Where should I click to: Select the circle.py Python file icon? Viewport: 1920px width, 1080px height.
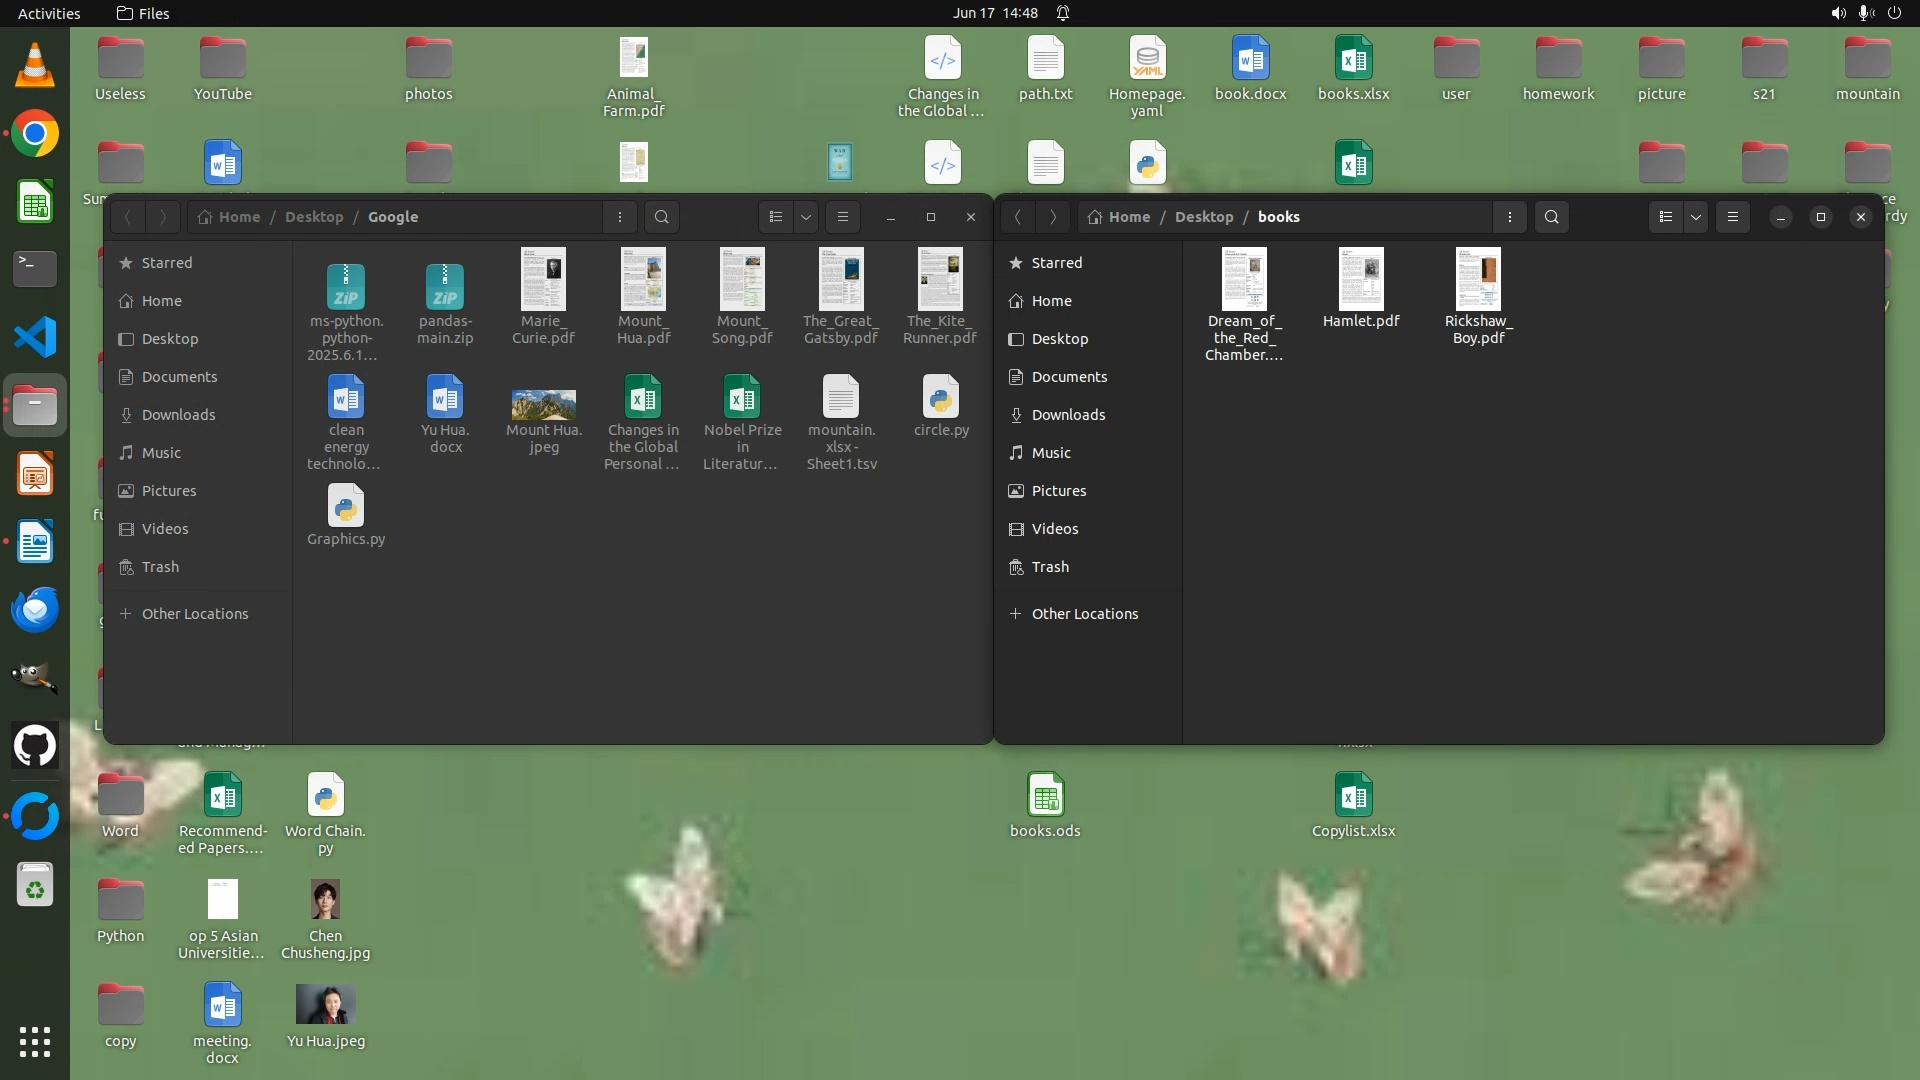pyautogui.click(x=941, y=398)
